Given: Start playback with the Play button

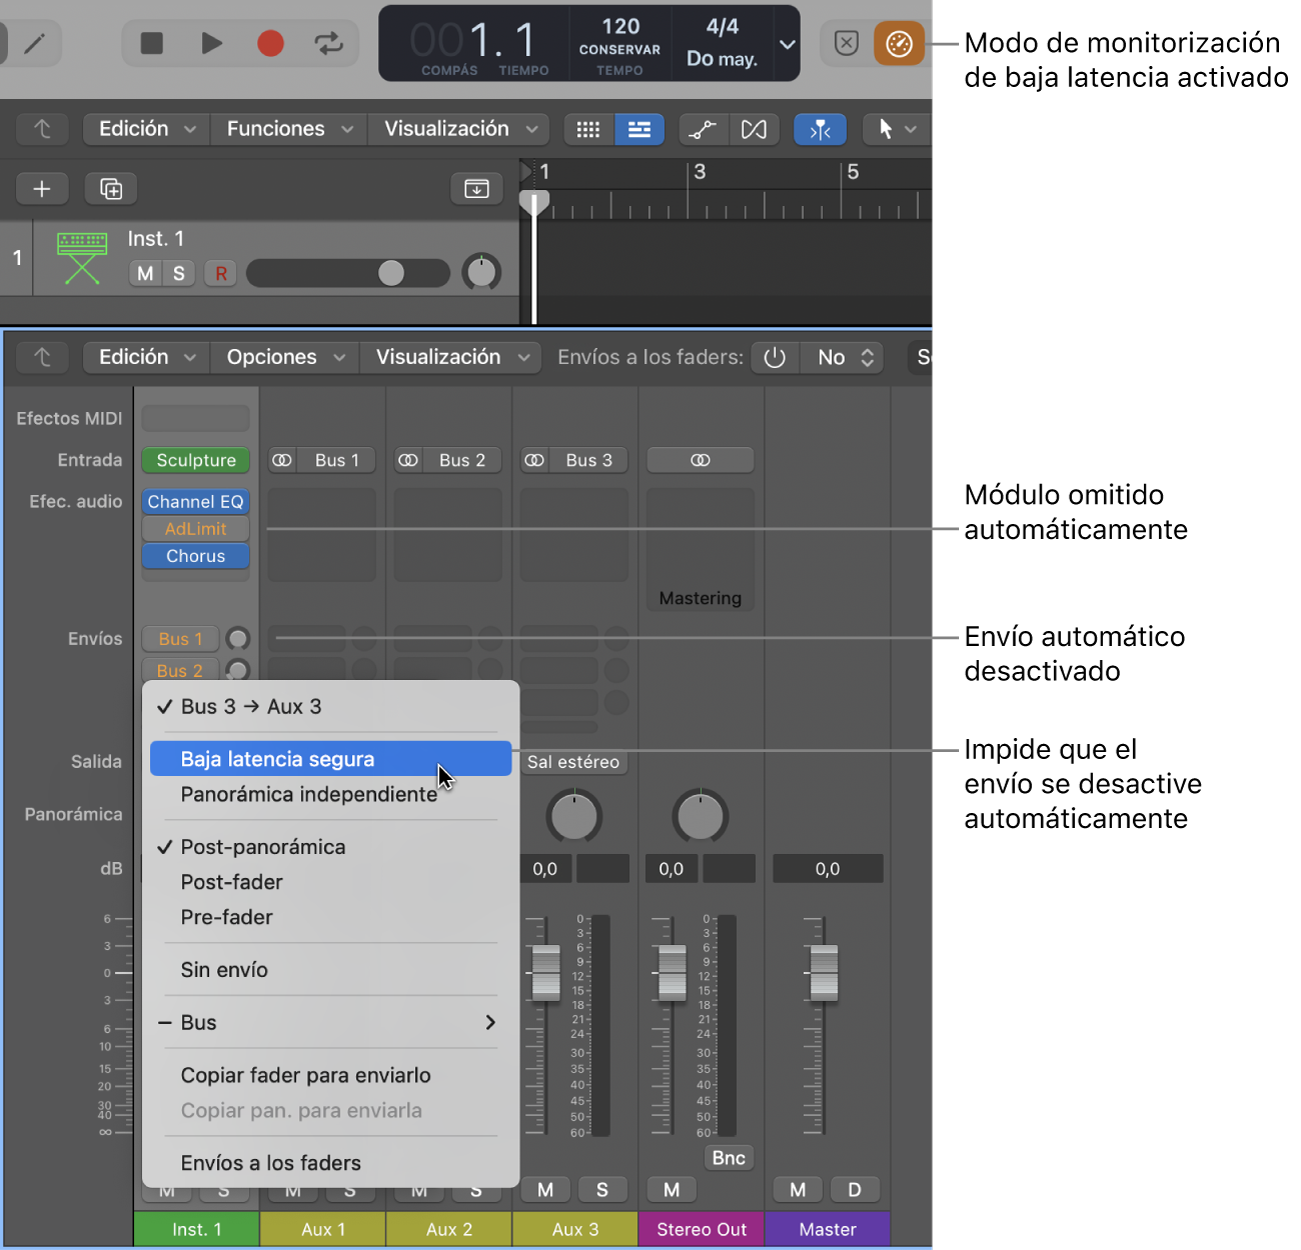Looking at the screenshot, I should pyautogui.click(x=211, y=44).
